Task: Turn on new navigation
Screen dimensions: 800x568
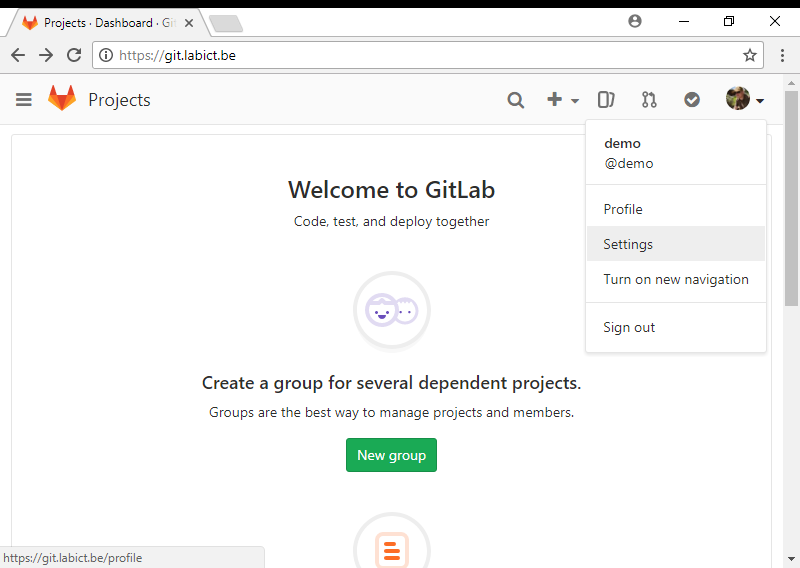Action: [676, 279]
